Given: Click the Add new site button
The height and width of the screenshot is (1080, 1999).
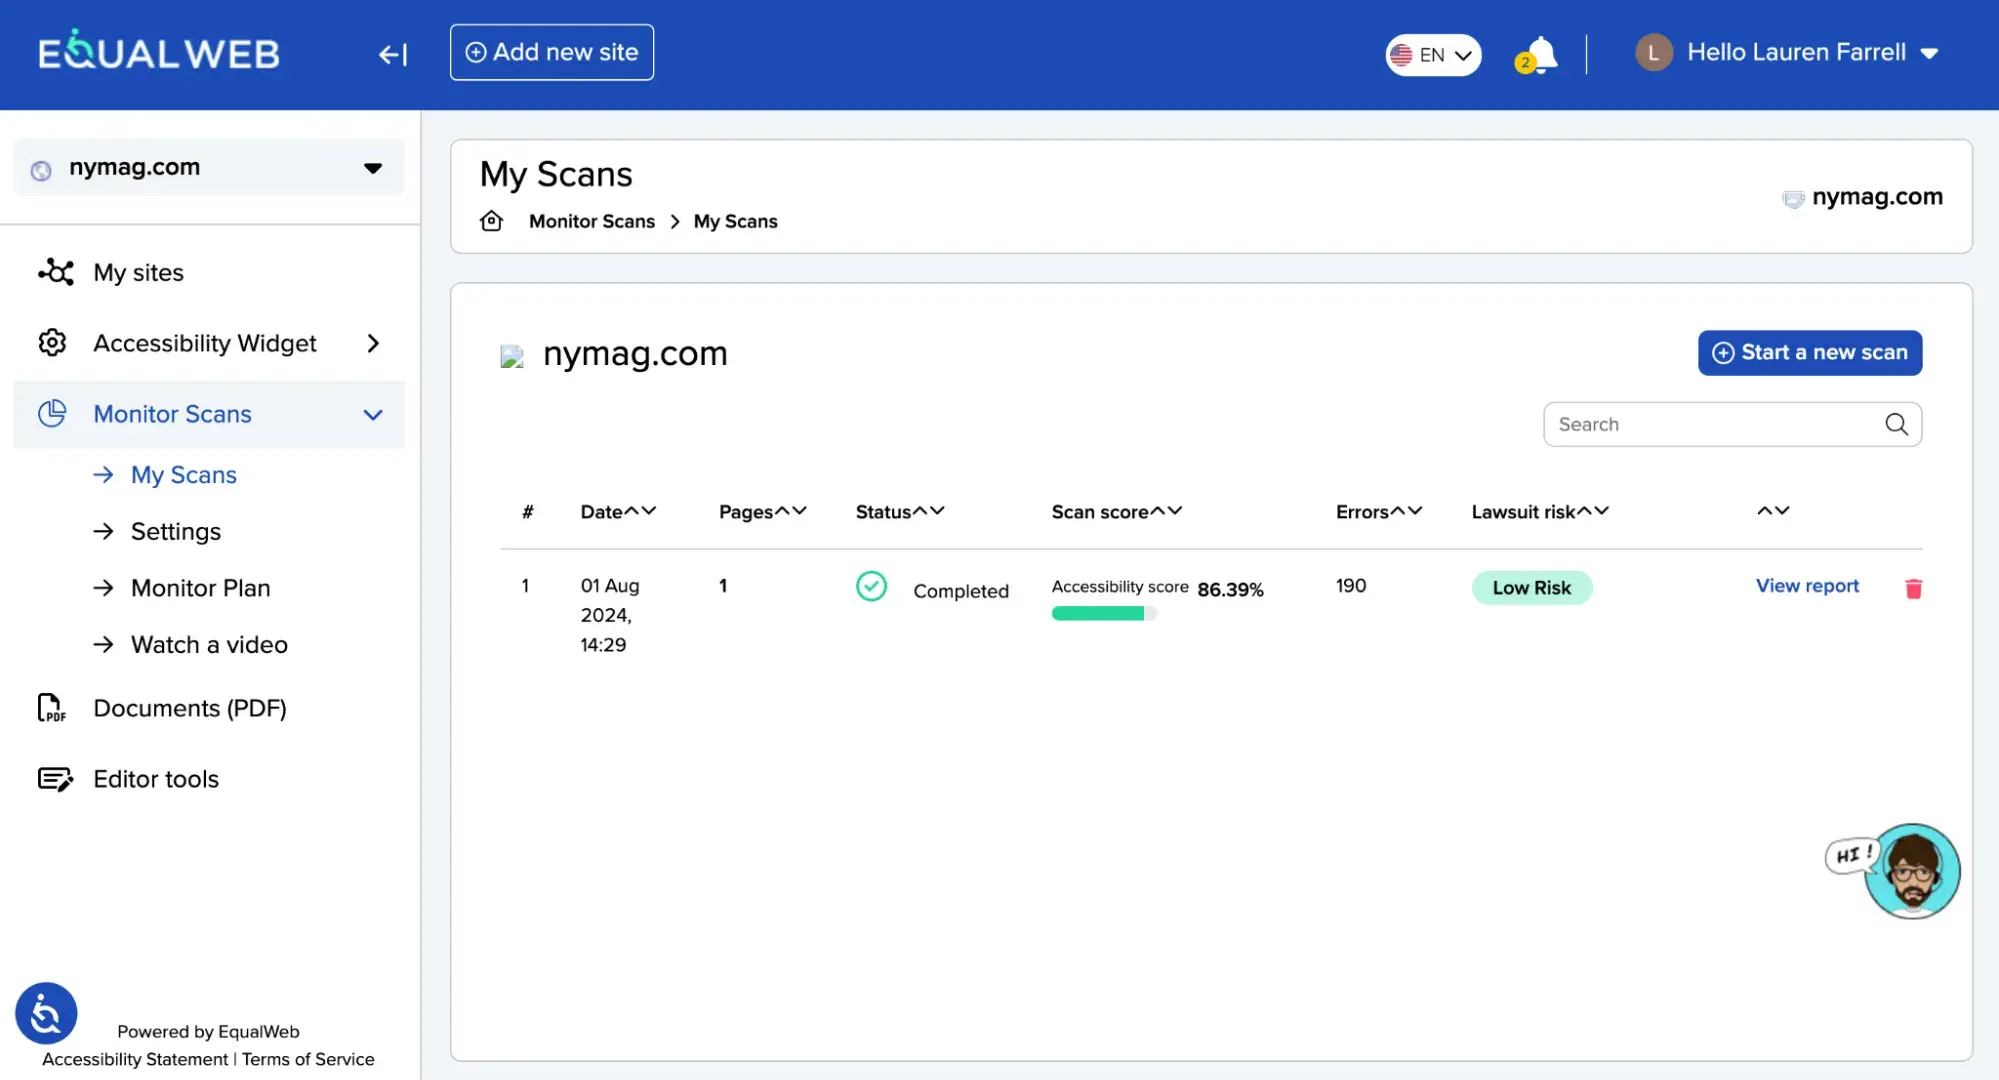Looking at the screenshot, I should click(552, 52).
